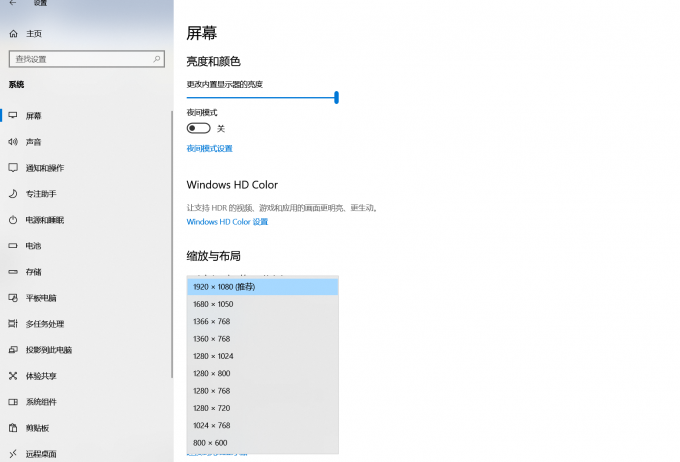
Task: Toggle the 夜间模式 switch
Action: (x=199, y=128)
